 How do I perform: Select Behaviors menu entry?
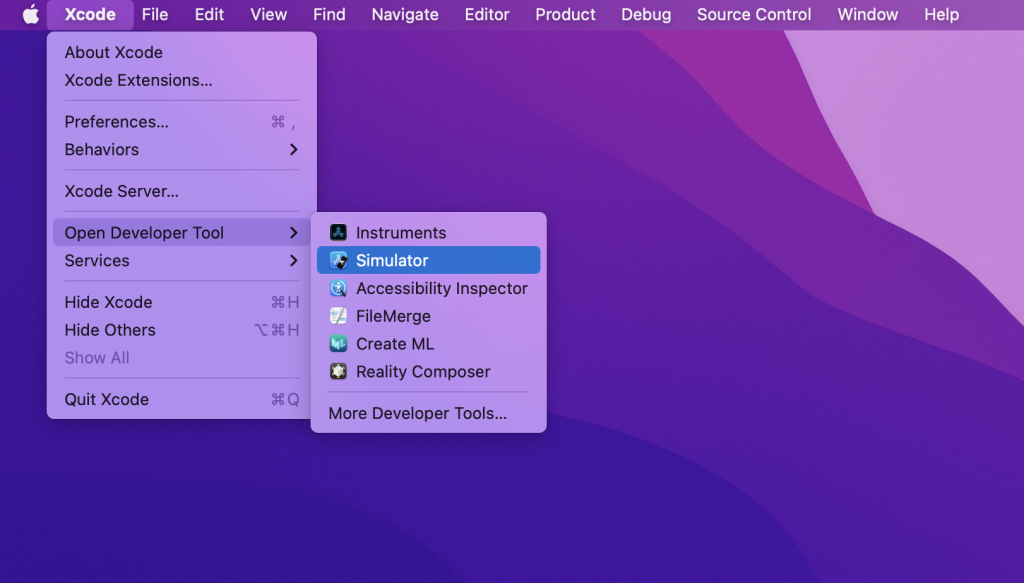click(182, 150)
